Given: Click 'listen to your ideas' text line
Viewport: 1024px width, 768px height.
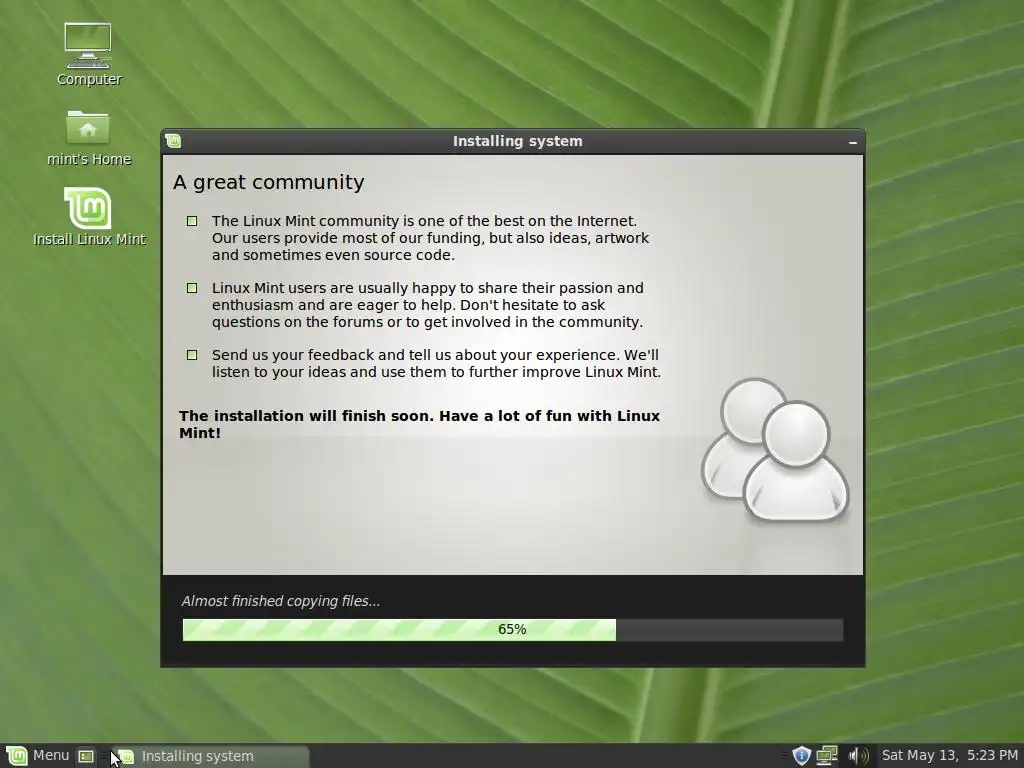Looking at the screenshot, I should [436, 372].
